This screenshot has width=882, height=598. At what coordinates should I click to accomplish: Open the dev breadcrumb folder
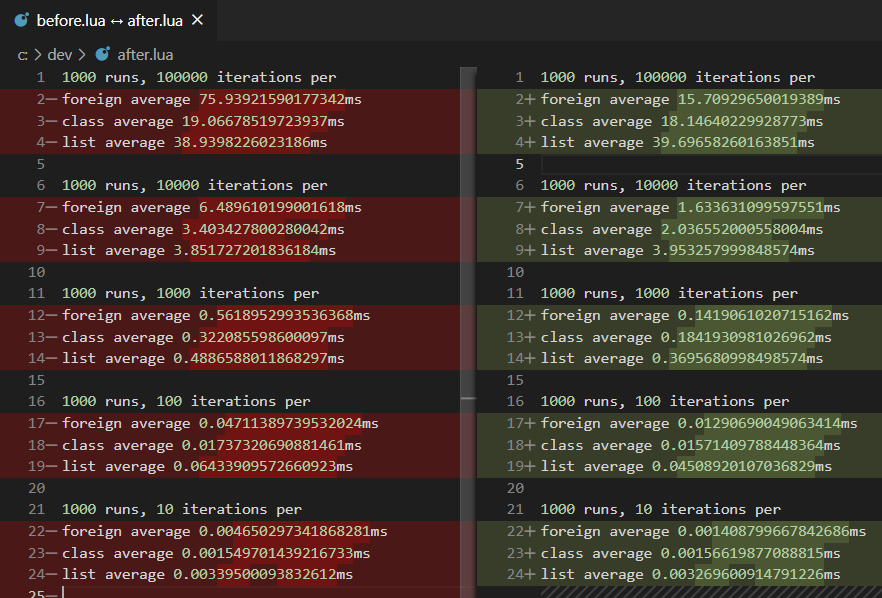point(60,55)
